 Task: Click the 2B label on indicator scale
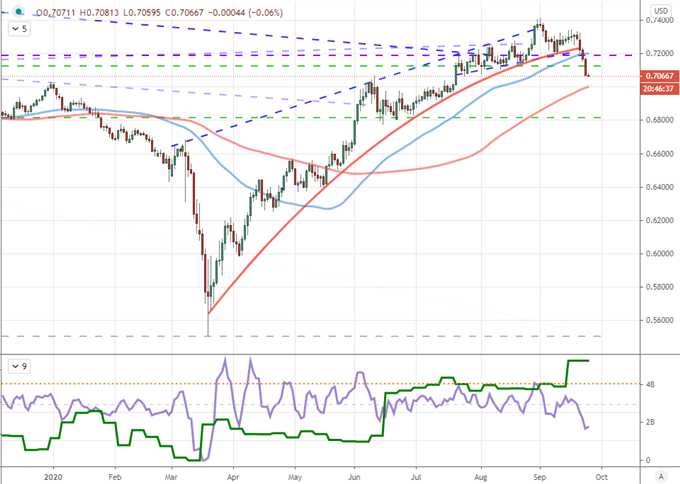tap(650, 422)
